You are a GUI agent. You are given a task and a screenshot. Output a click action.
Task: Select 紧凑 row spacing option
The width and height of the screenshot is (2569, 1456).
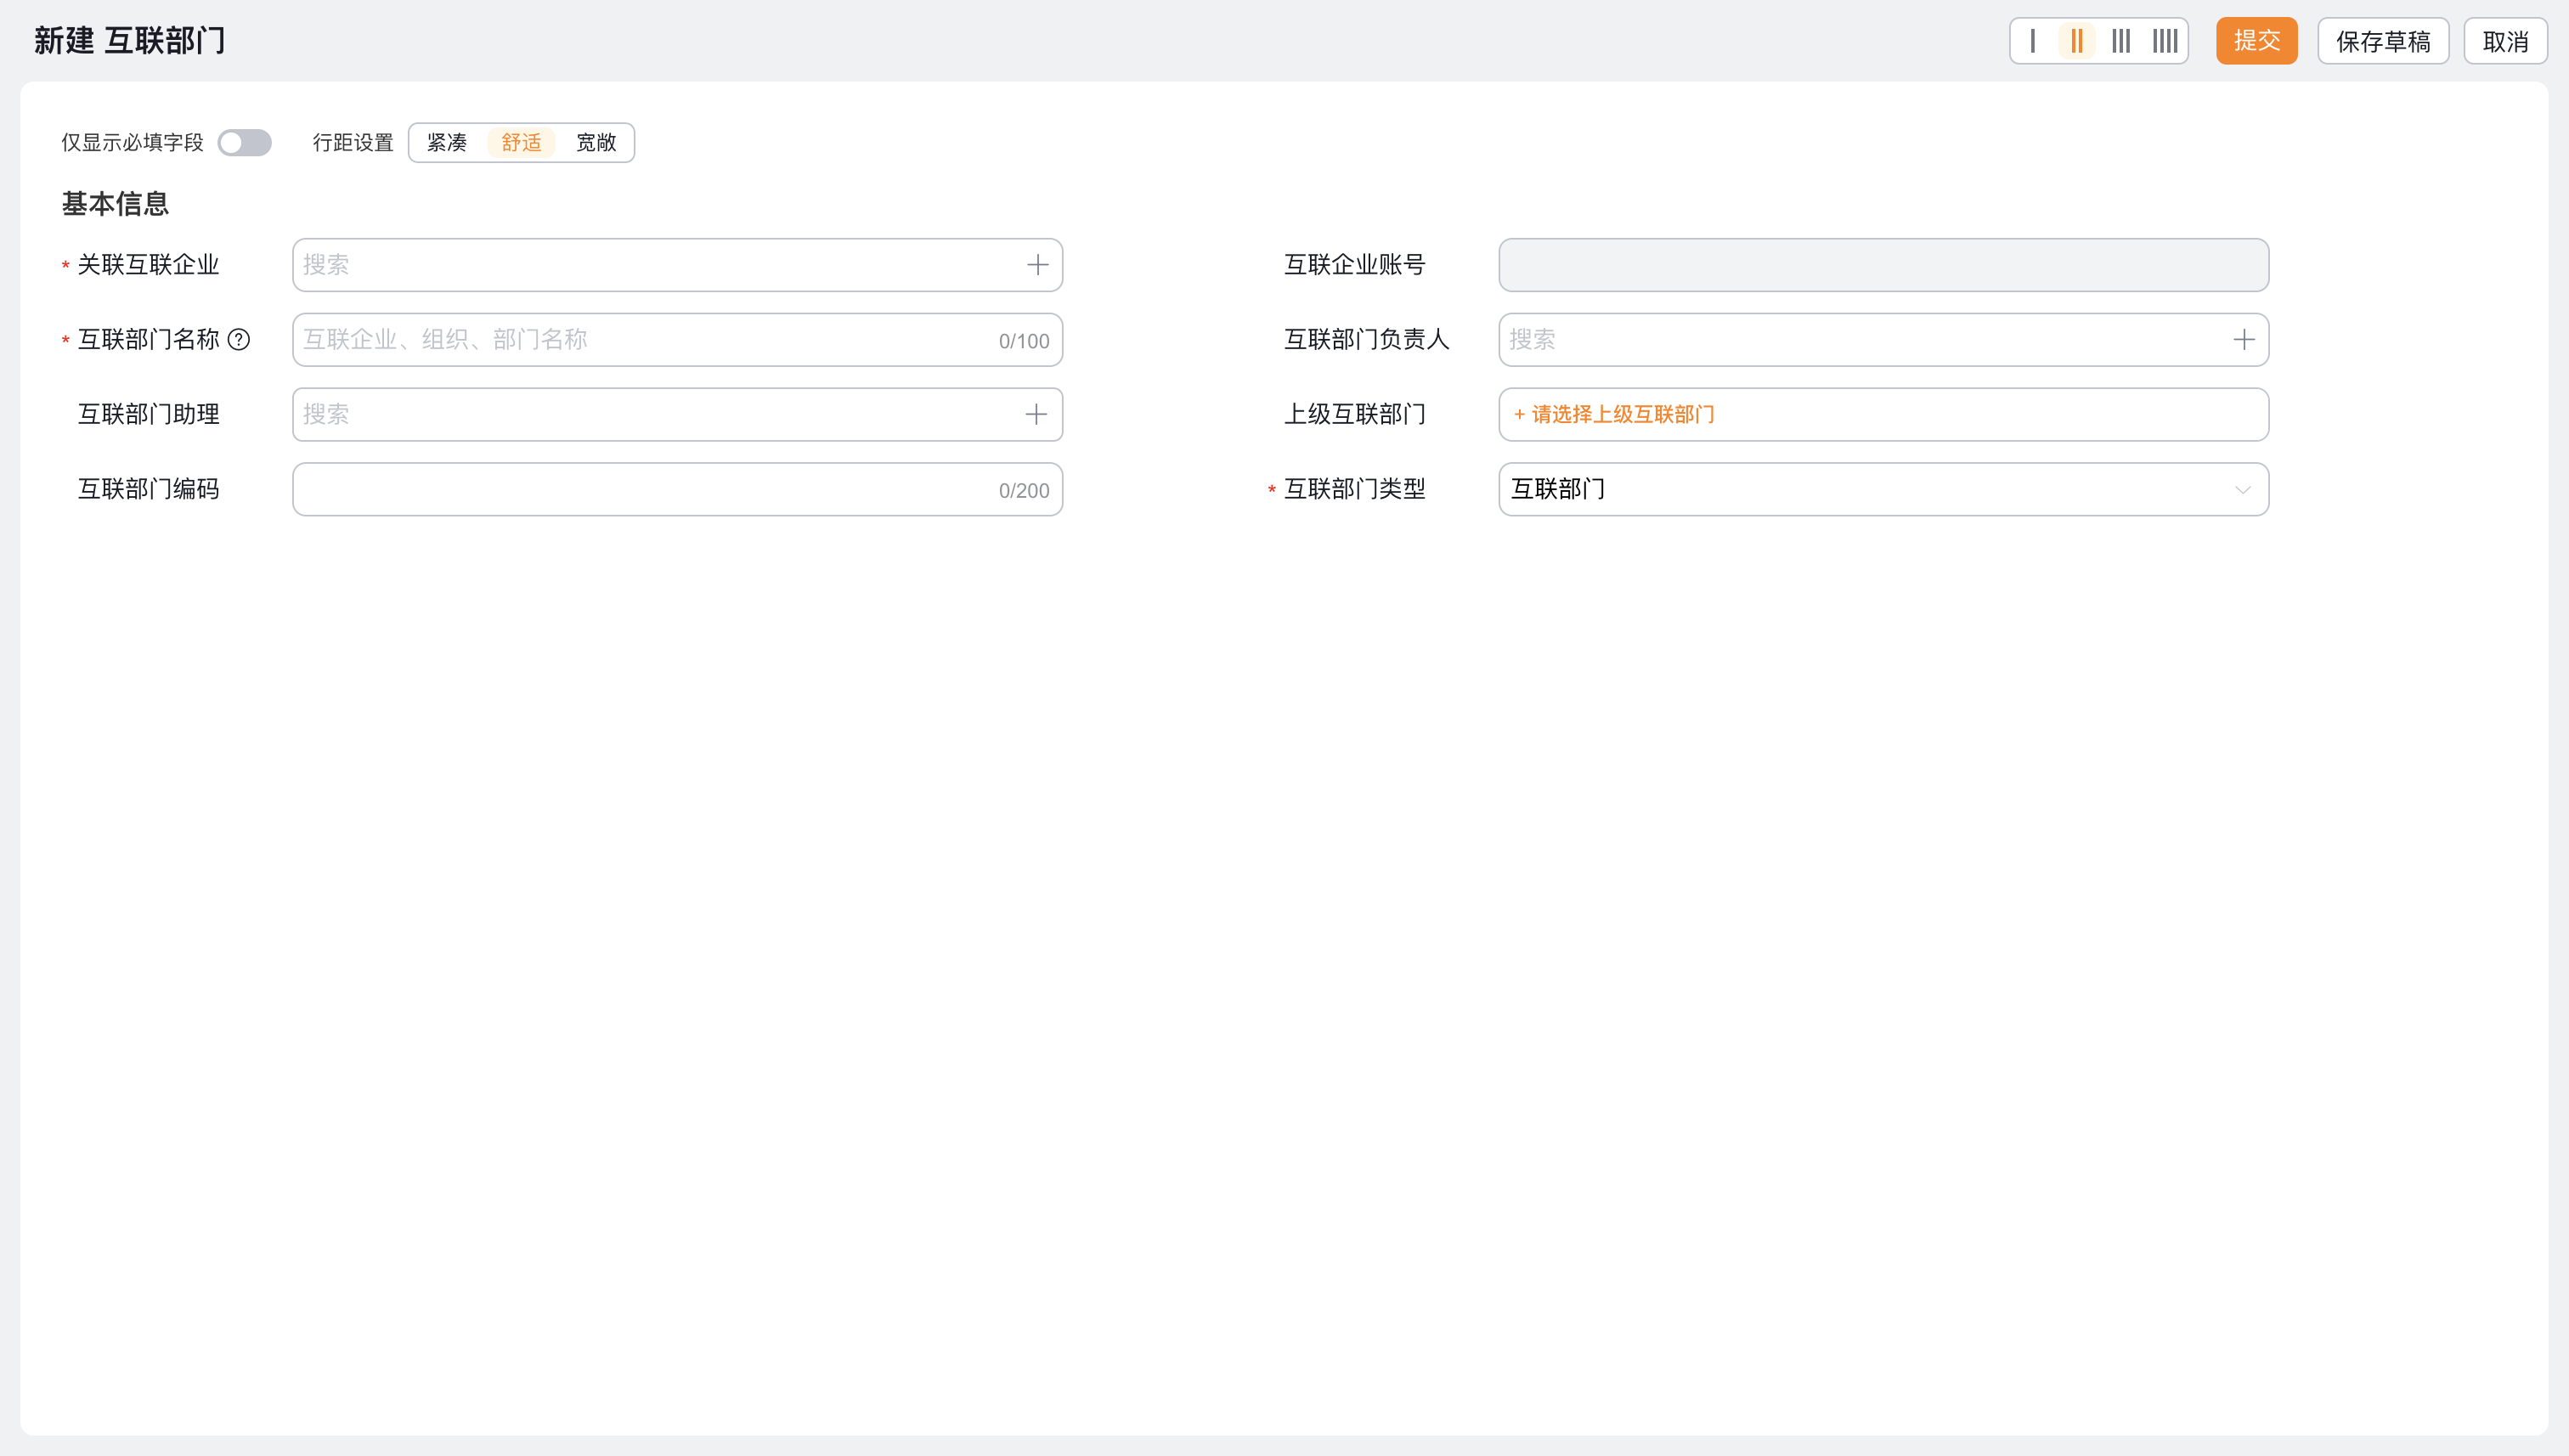(447, 143)
